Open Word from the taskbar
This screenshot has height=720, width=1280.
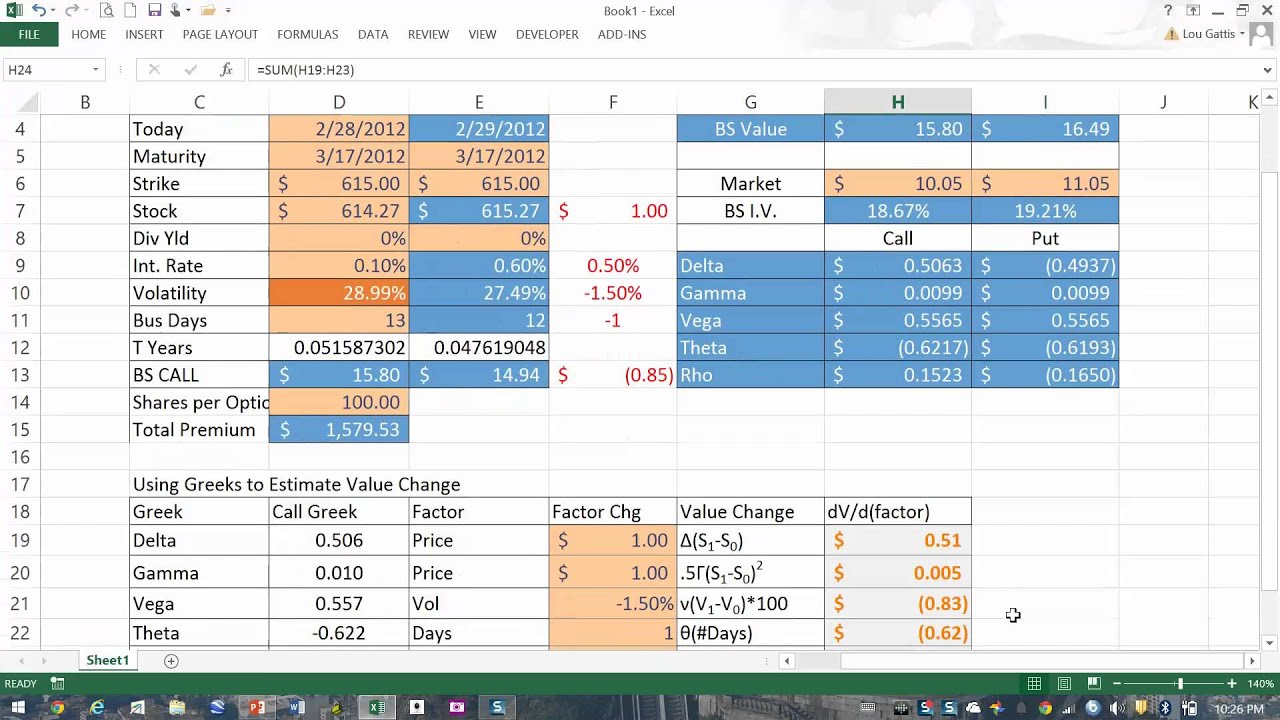tap(297, 708)
